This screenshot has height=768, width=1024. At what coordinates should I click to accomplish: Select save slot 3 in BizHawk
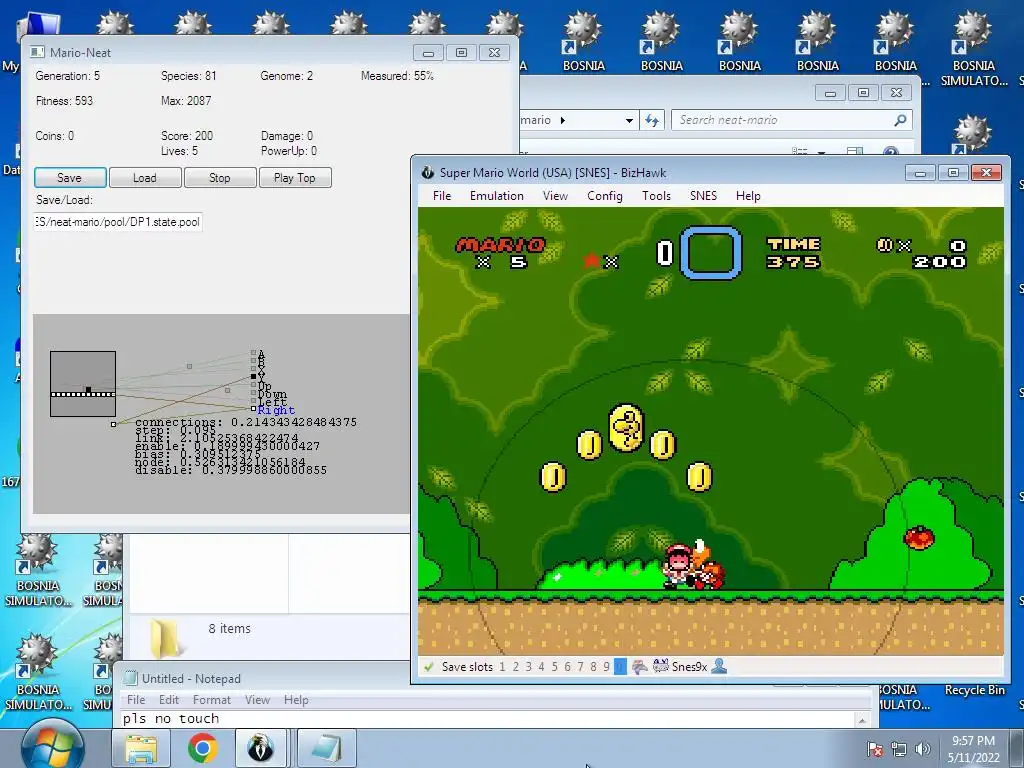pos(528,667)
